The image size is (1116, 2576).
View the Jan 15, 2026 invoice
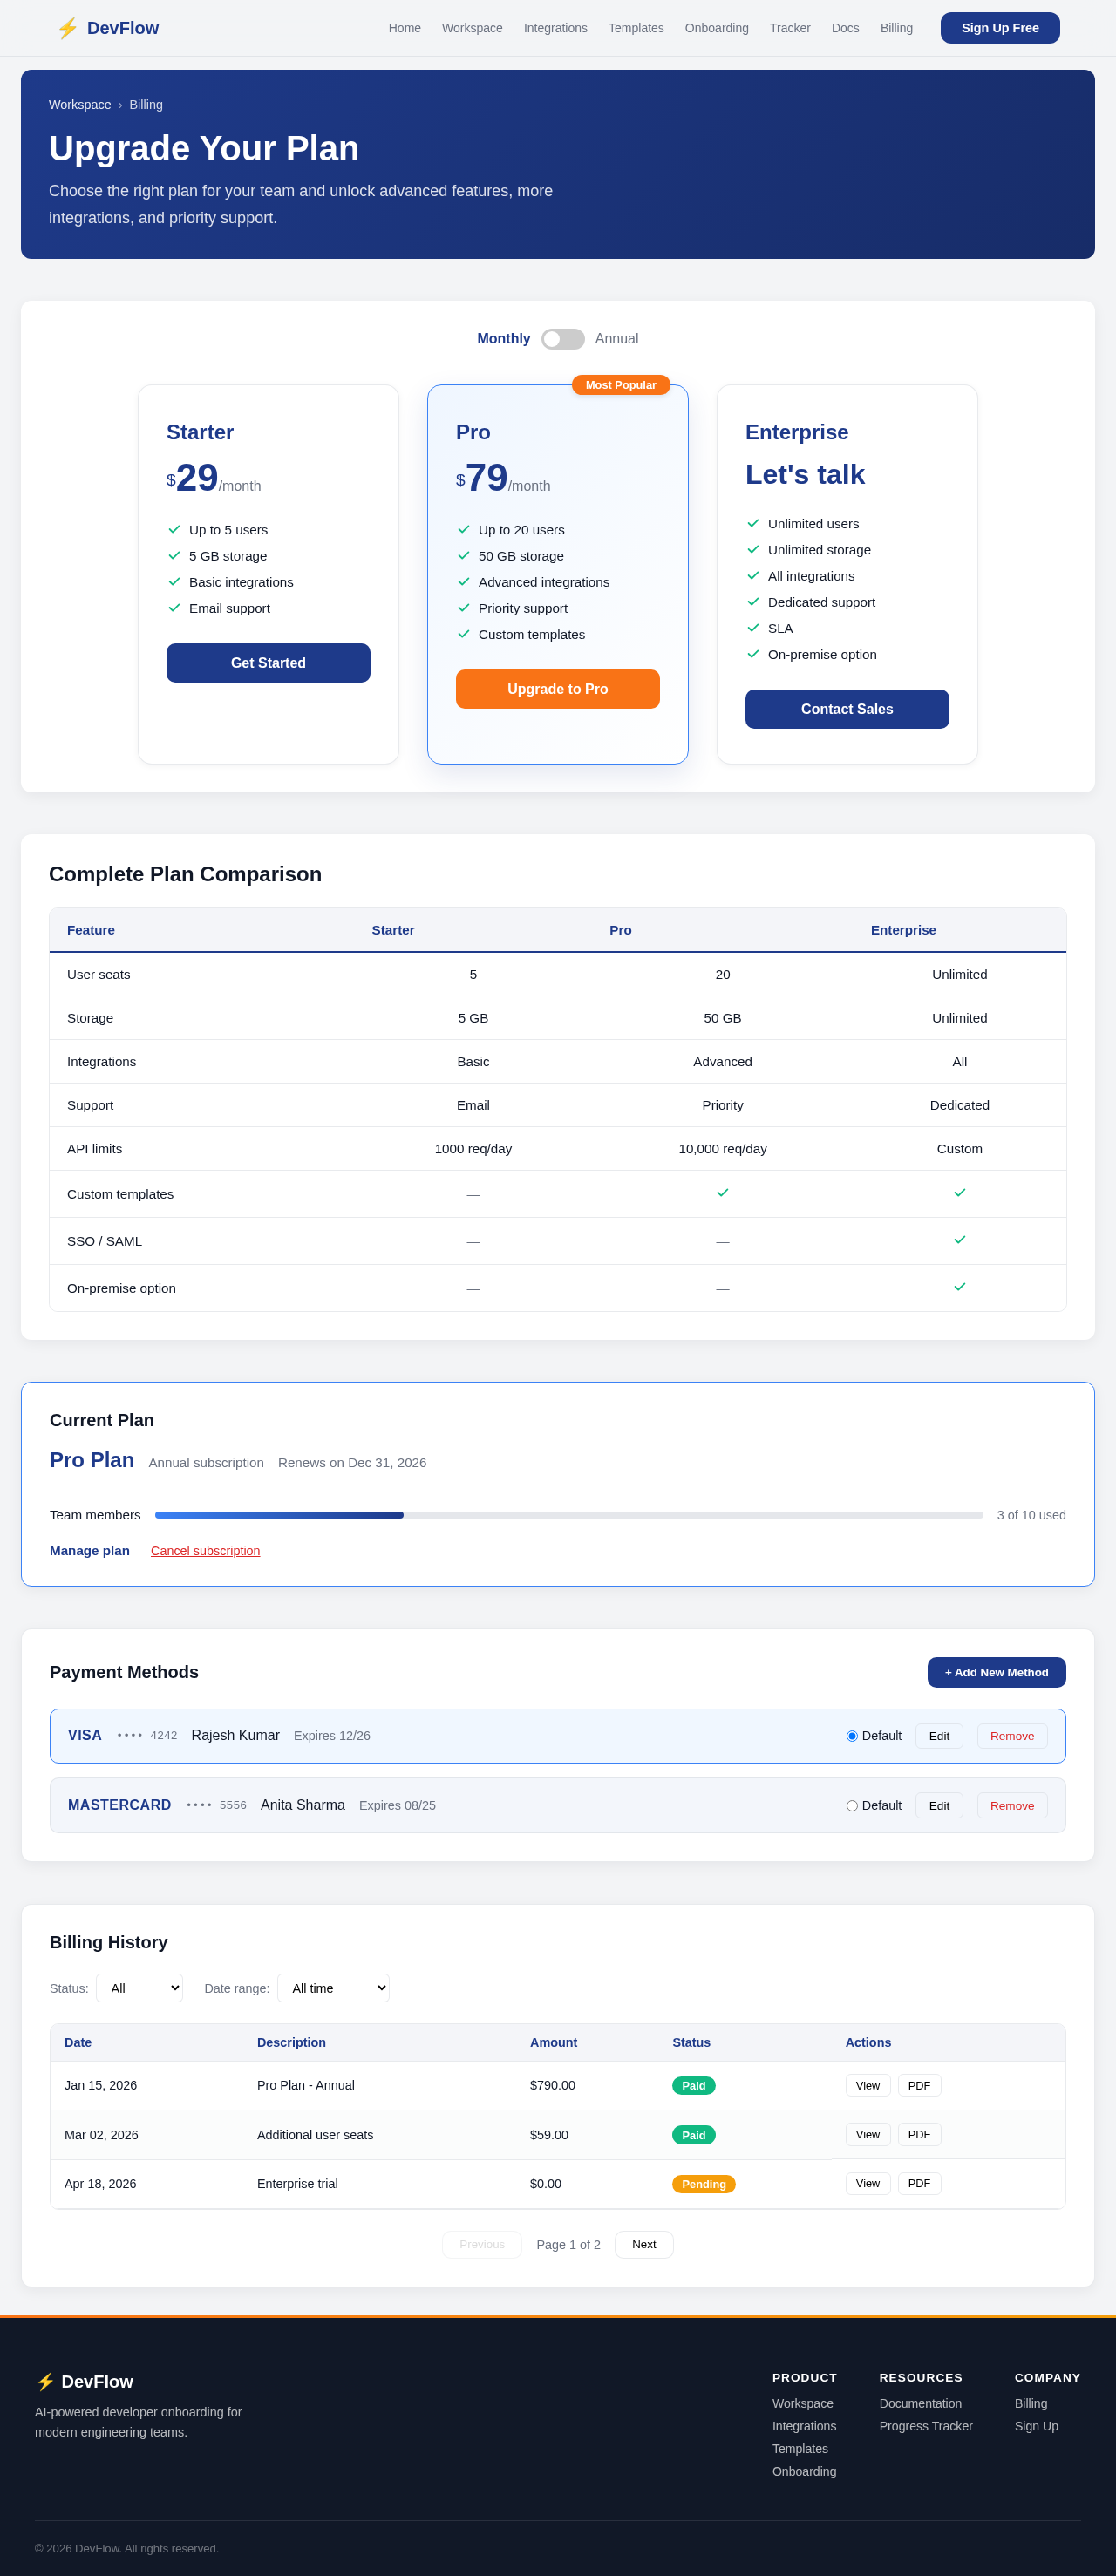click(868, 2085)
